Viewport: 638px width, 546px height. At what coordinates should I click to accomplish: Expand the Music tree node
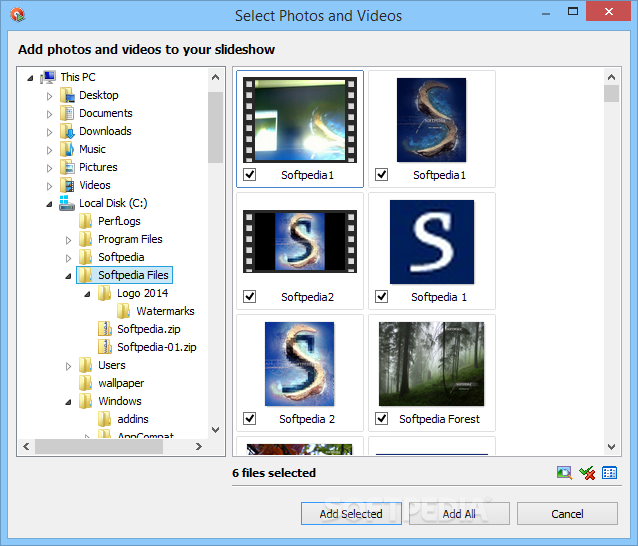[49, 150]
